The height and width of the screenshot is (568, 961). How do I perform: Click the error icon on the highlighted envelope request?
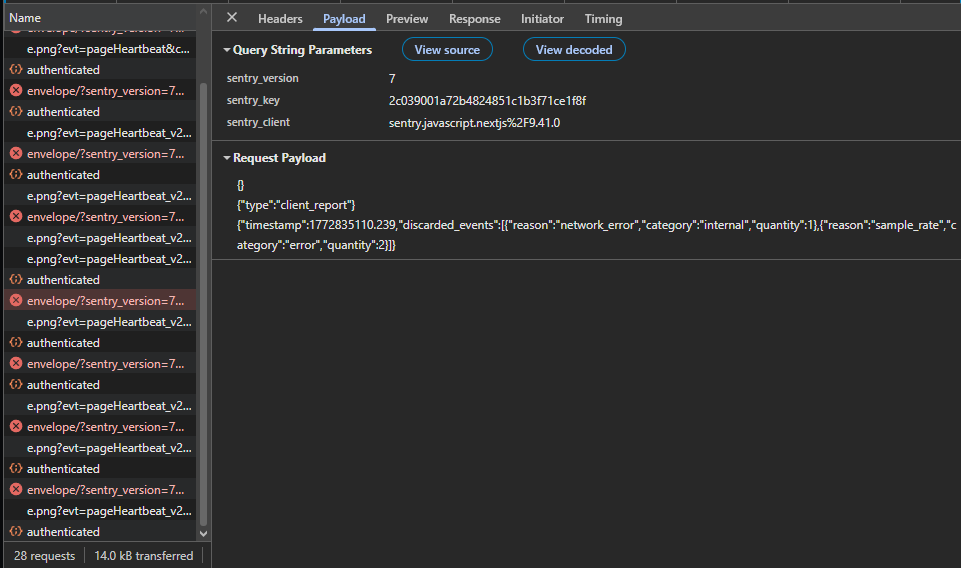point(16,301)
